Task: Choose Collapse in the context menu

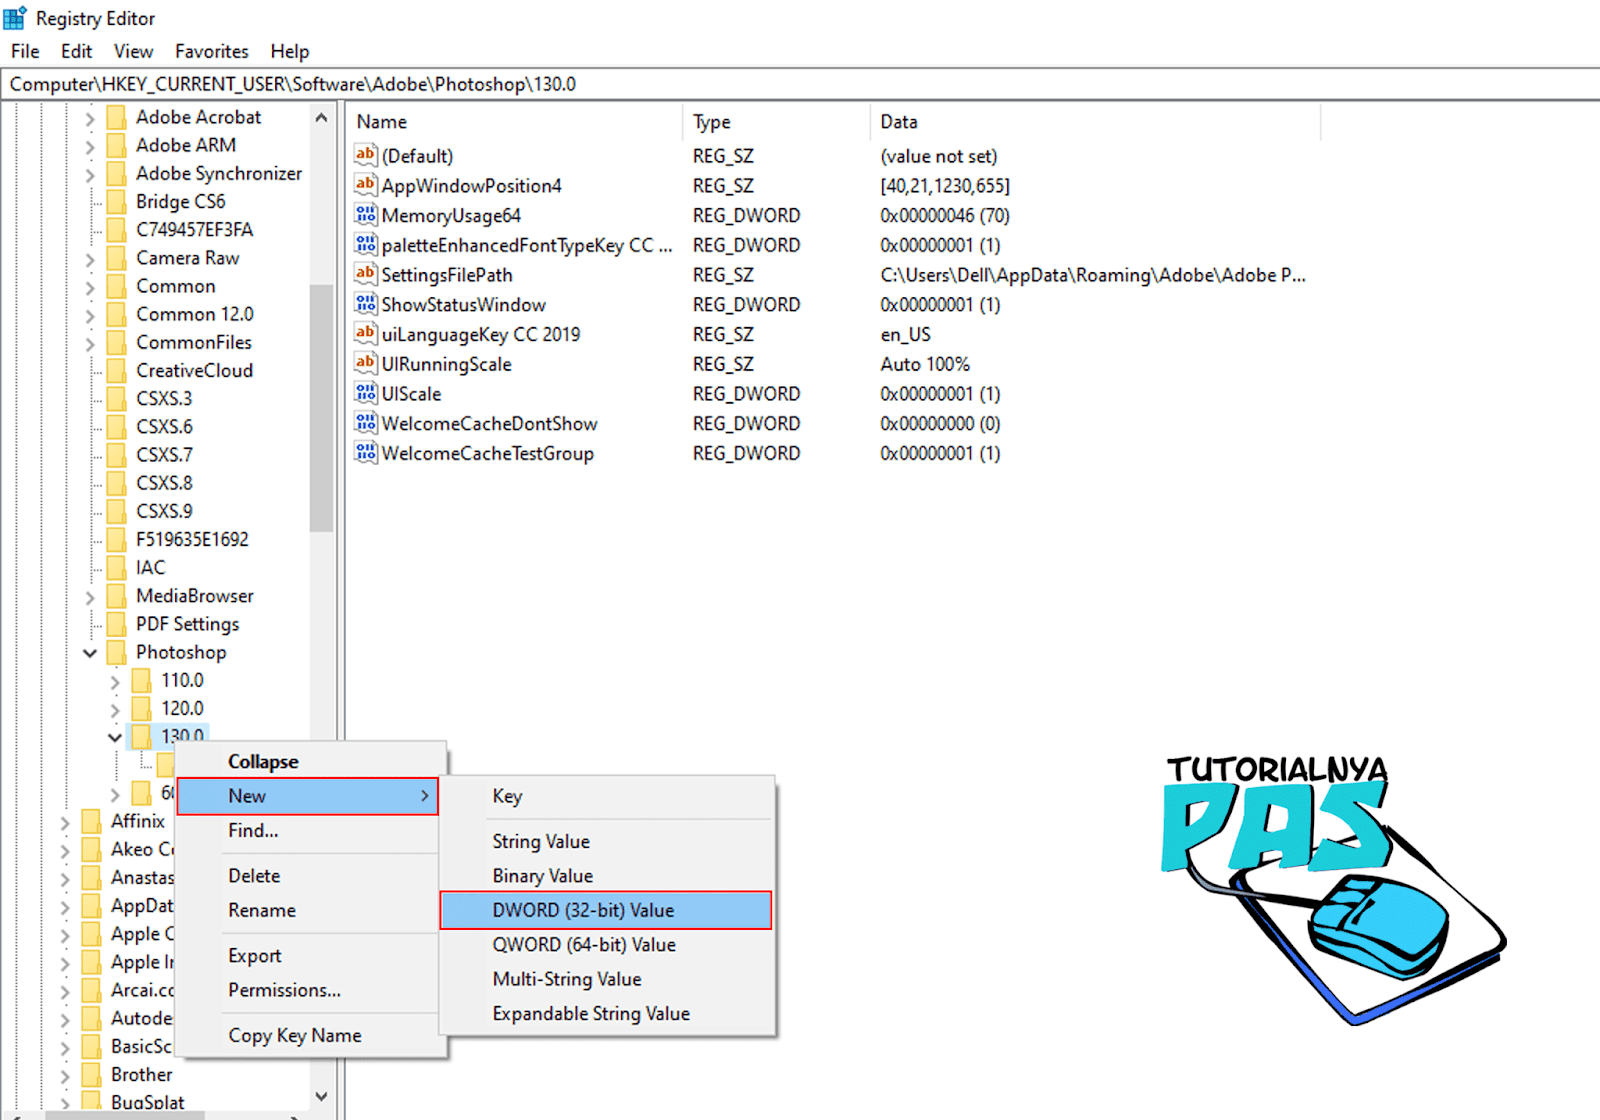Action: point(308,762)
